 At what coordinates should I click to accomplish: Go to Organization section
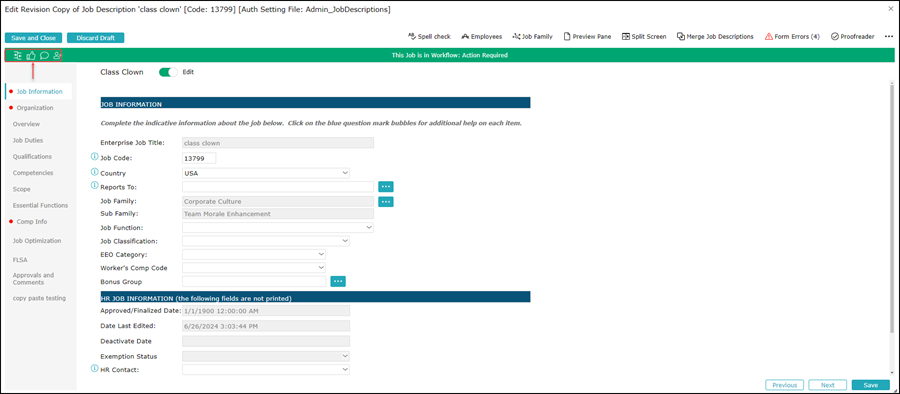pos(34,107)
